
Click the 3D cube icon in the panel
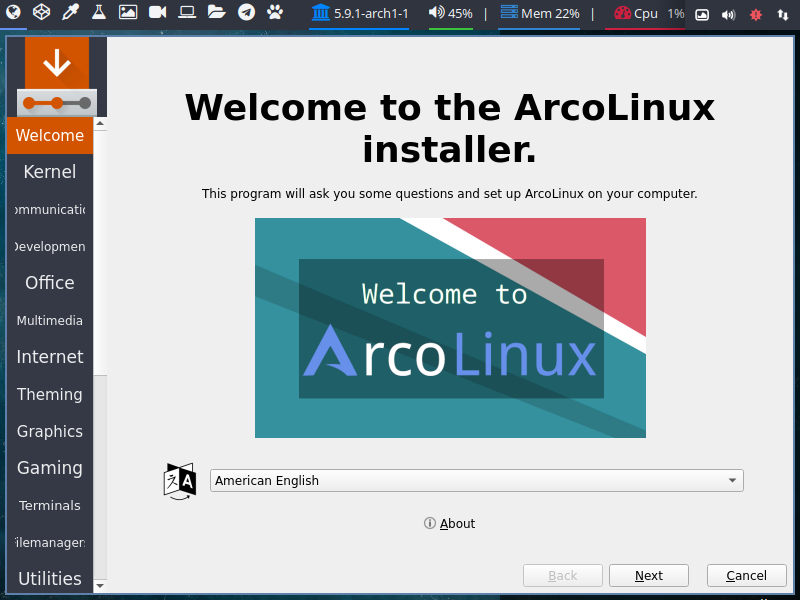[x=41, y=12]
